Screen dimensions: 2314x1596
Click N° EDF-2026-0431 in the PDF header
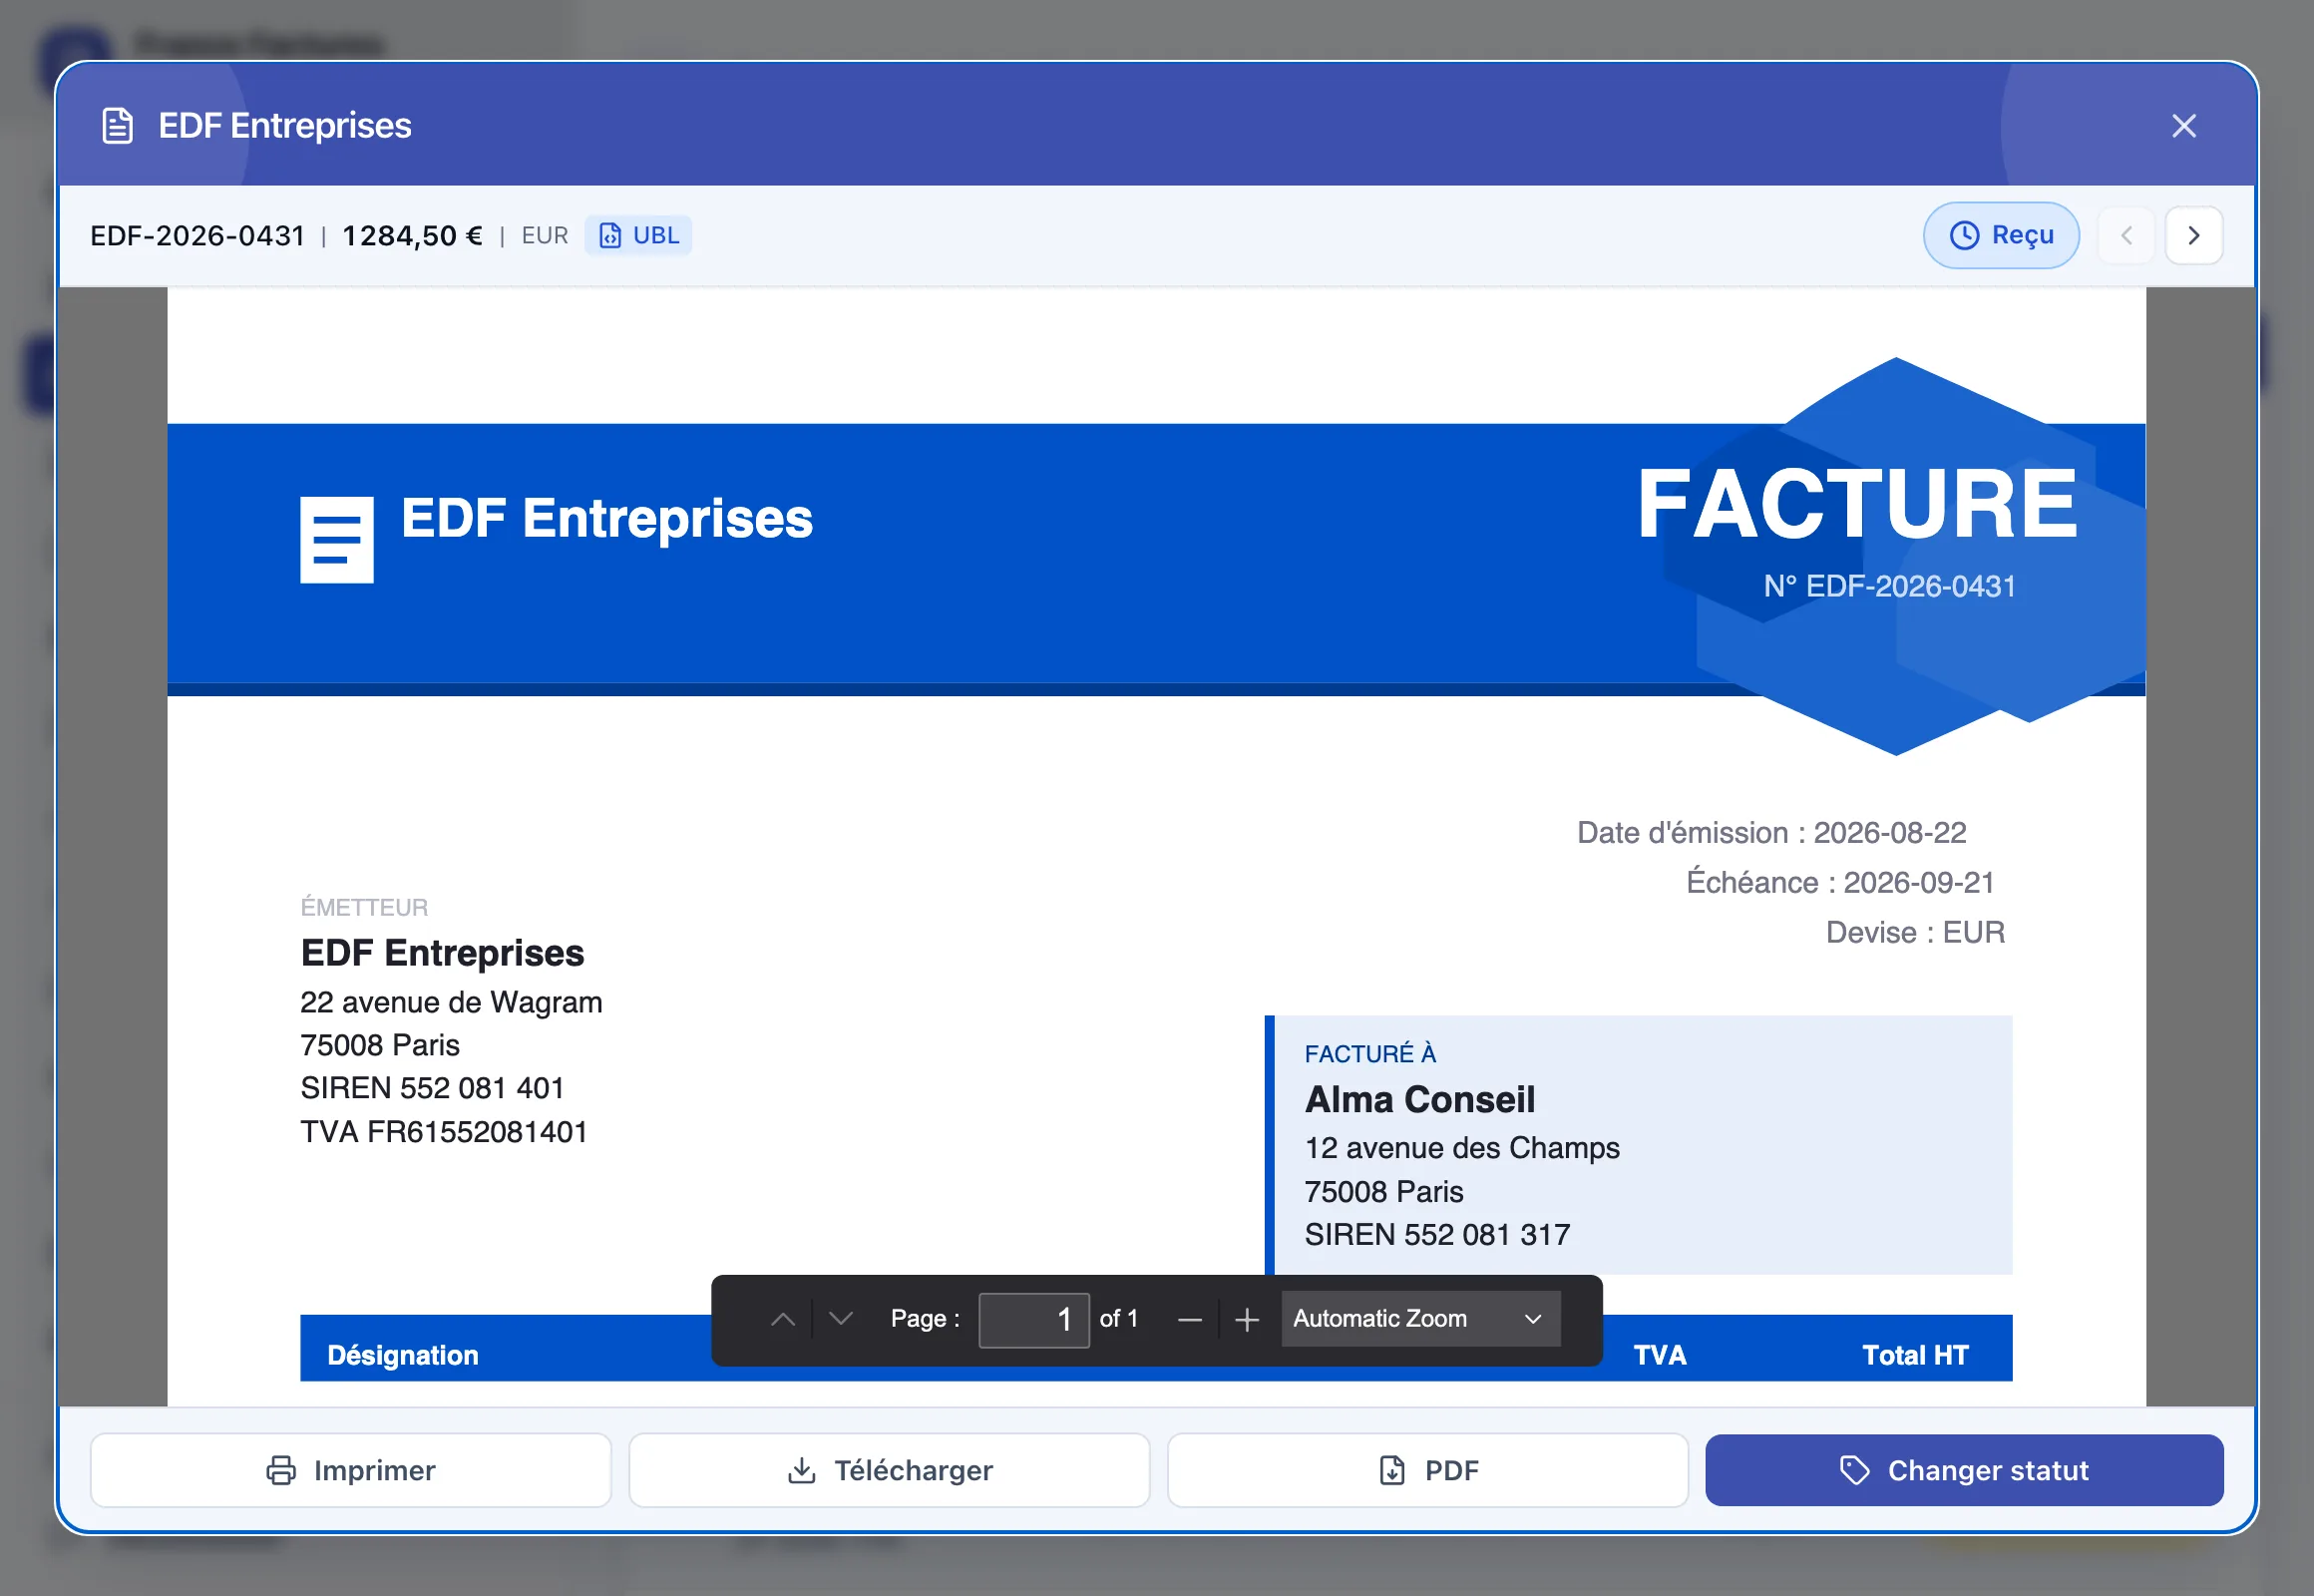(1889, 586)
